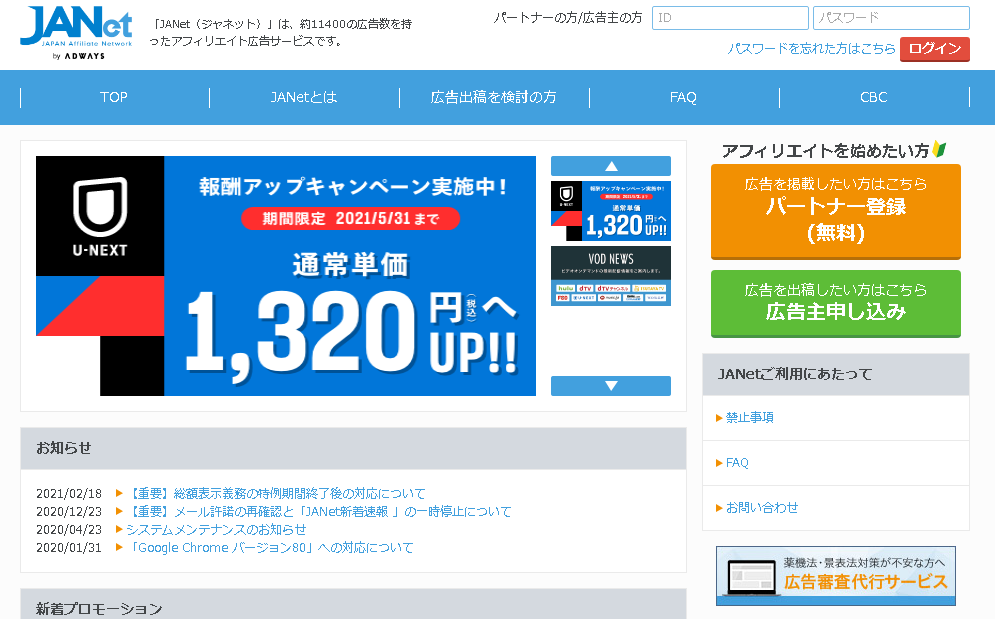
Task: Click the date 2020/04/23 in notices
Action: (69, 529)
